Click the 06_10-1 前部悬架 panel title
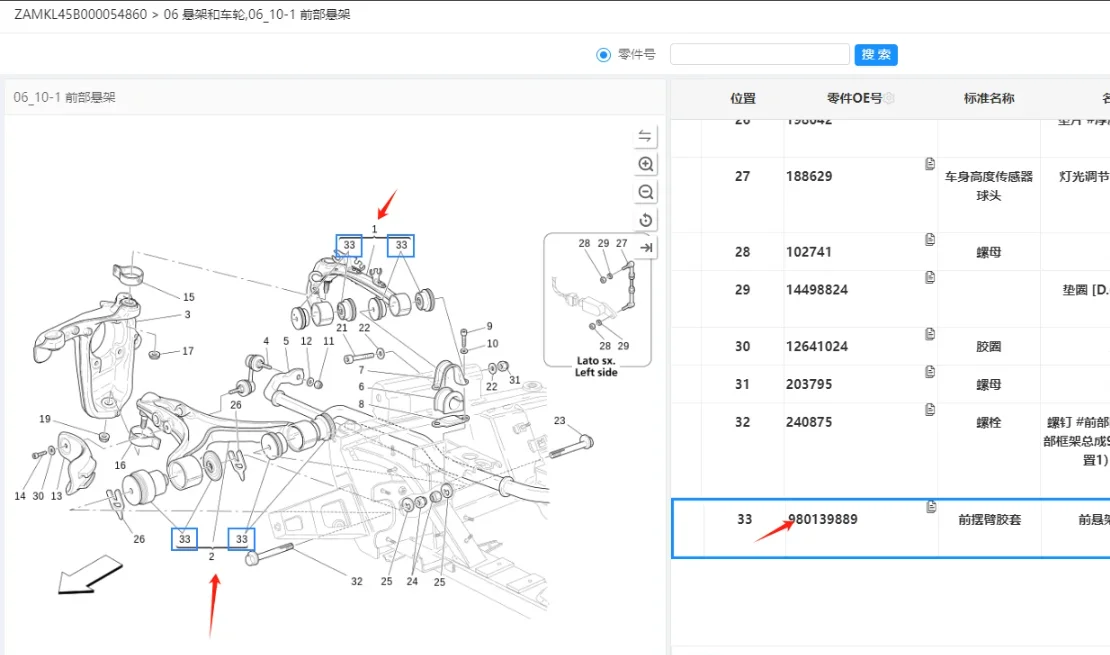 coord(64,97)
